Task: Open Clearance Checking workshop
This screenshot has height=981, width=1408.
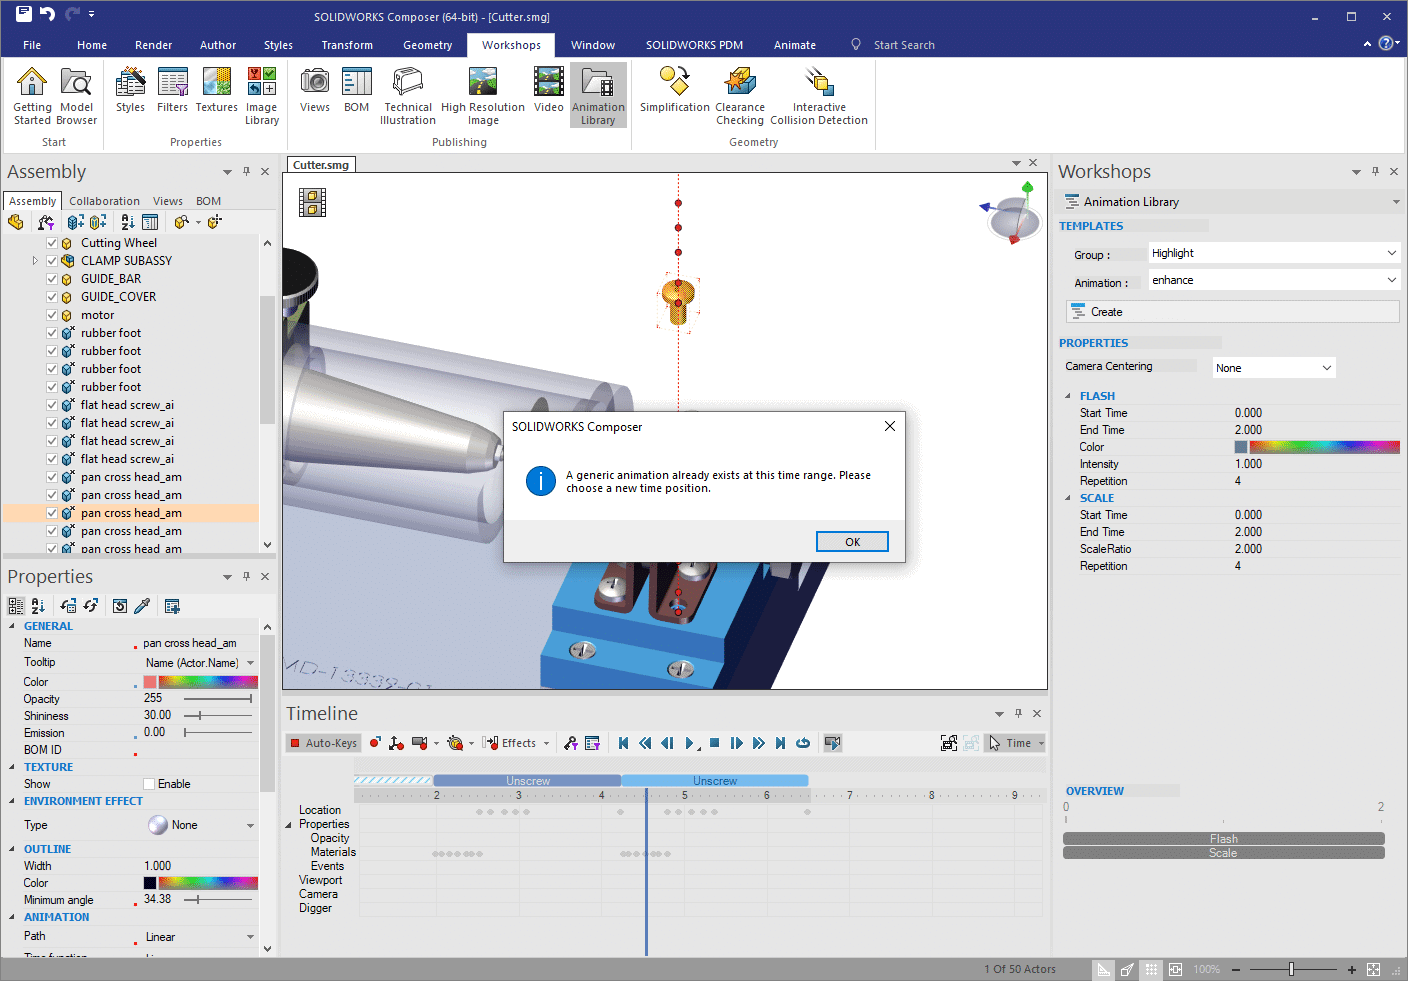Action: tap(740, 96)
